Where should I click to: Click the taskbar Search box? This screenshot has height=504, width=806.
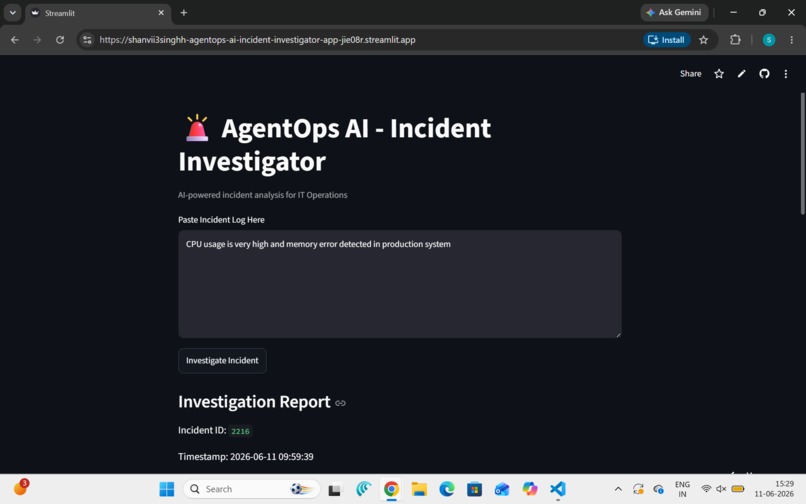(x=252, y=489)
